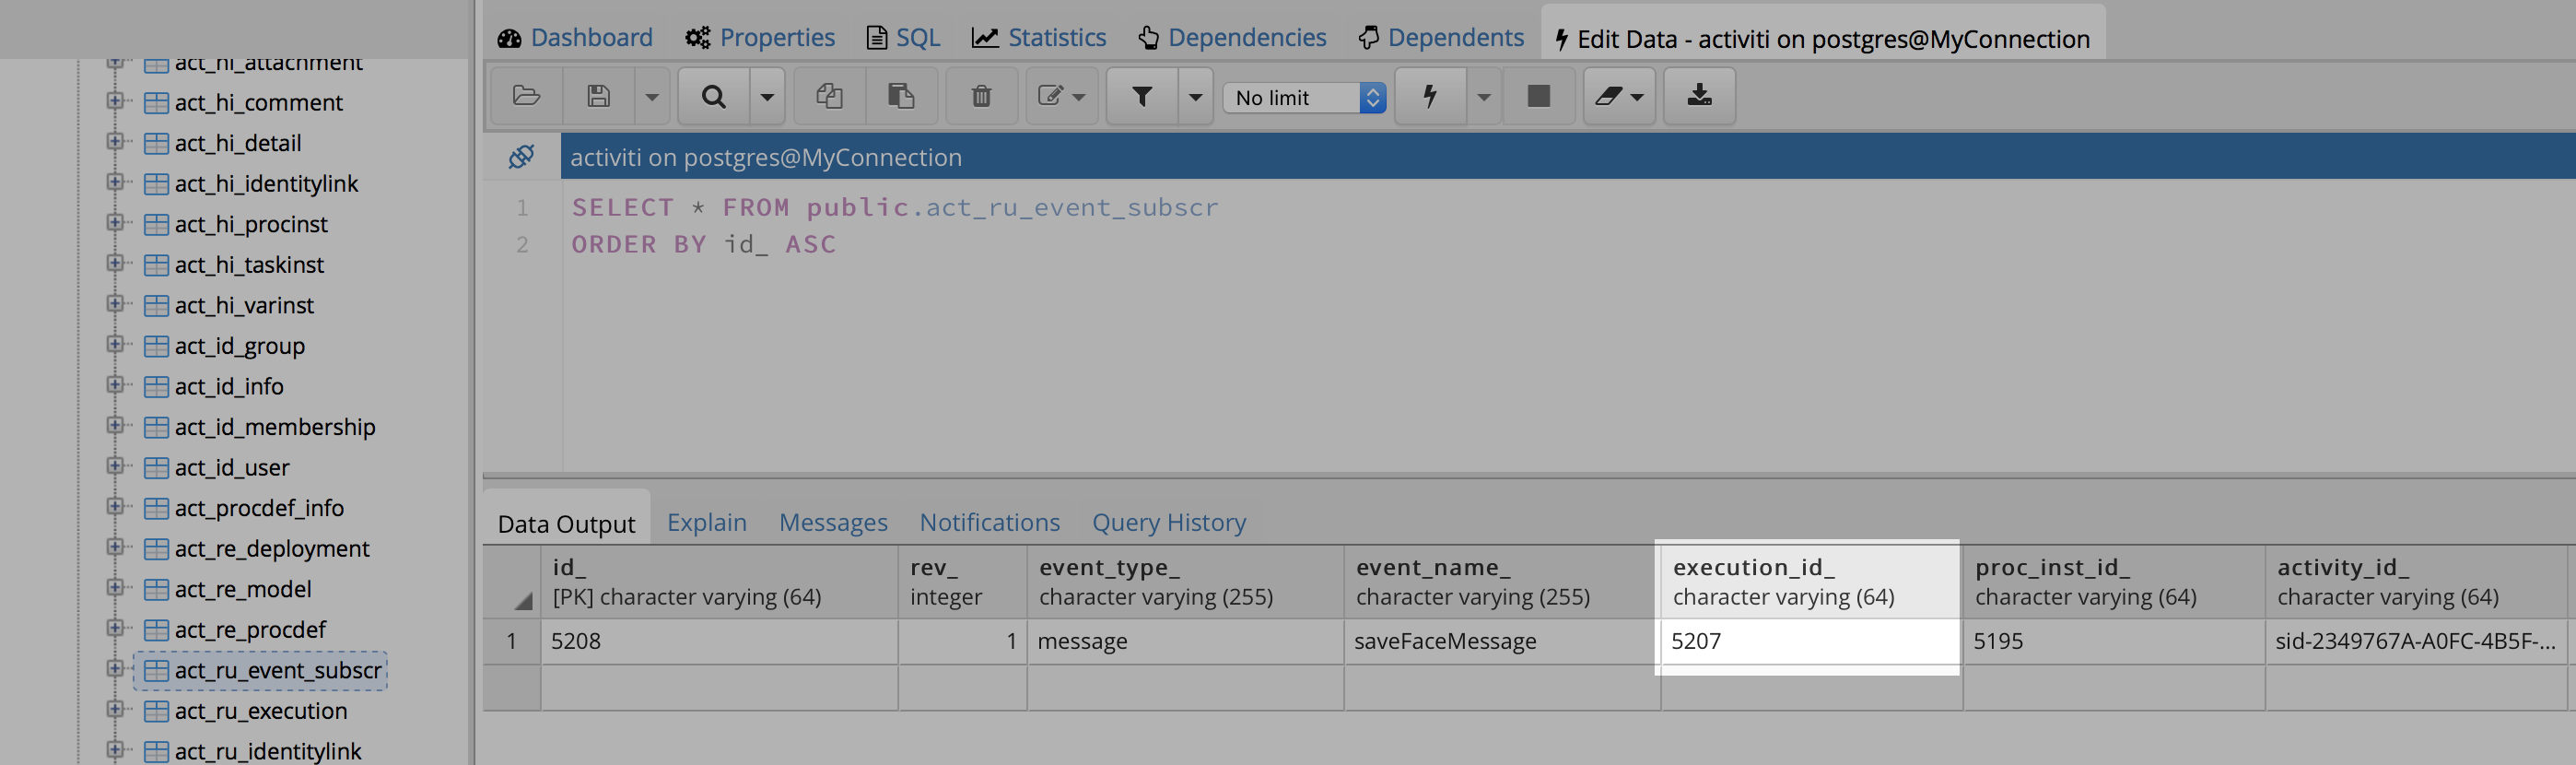Expand the act_ru_event_subscr tree node
The width and height of the screenshot is (2576, 765).
point(115,669)
